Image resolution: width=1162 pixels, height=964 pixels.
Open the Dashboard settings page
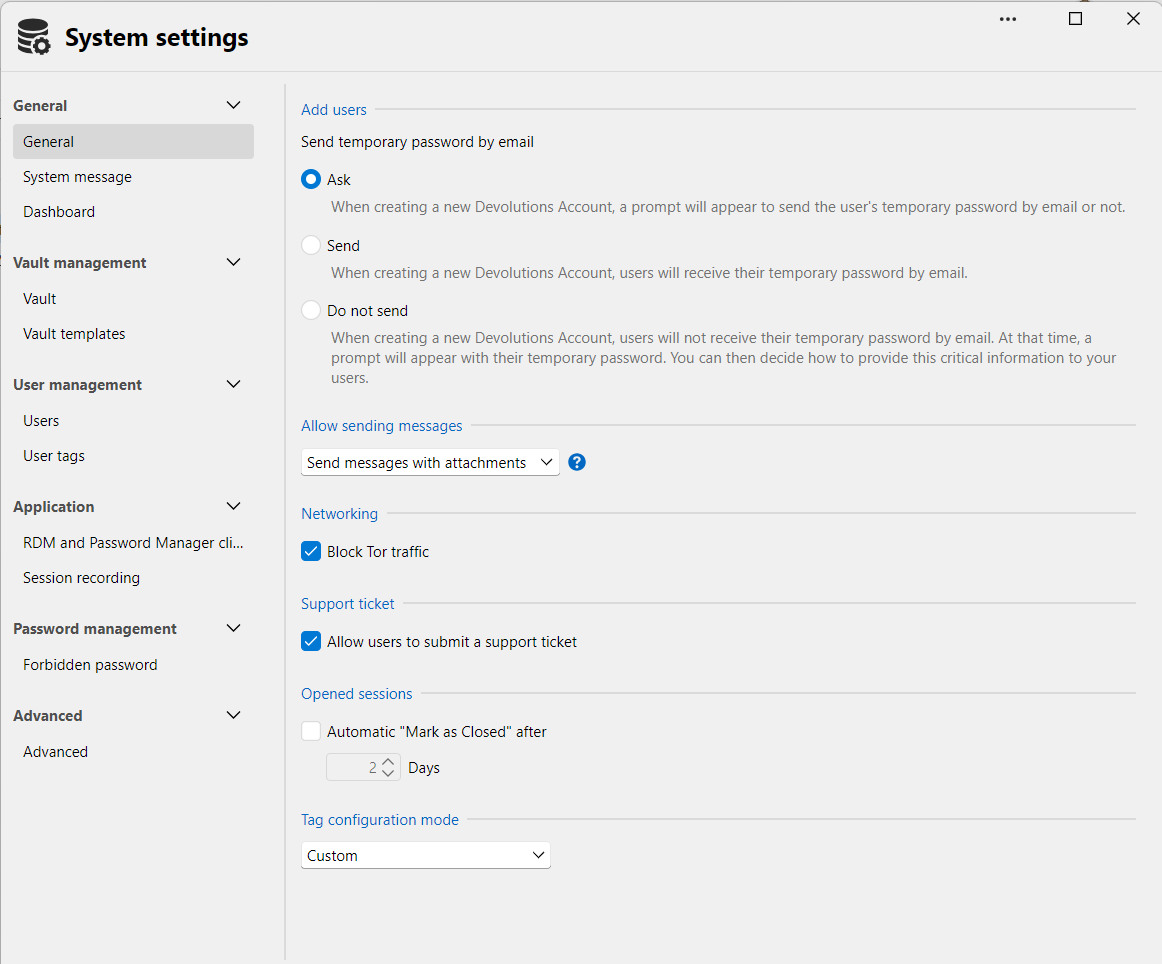(59, 212)
